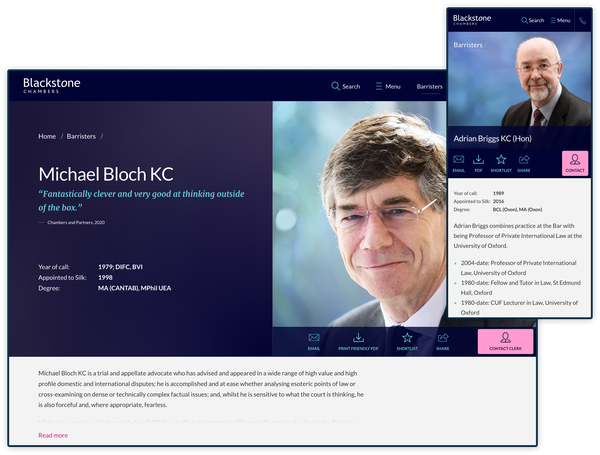Click Michael Bloch's portrait photo
Image resolution: width=600 pixels, height=455 pixels.
click(359, 214)
